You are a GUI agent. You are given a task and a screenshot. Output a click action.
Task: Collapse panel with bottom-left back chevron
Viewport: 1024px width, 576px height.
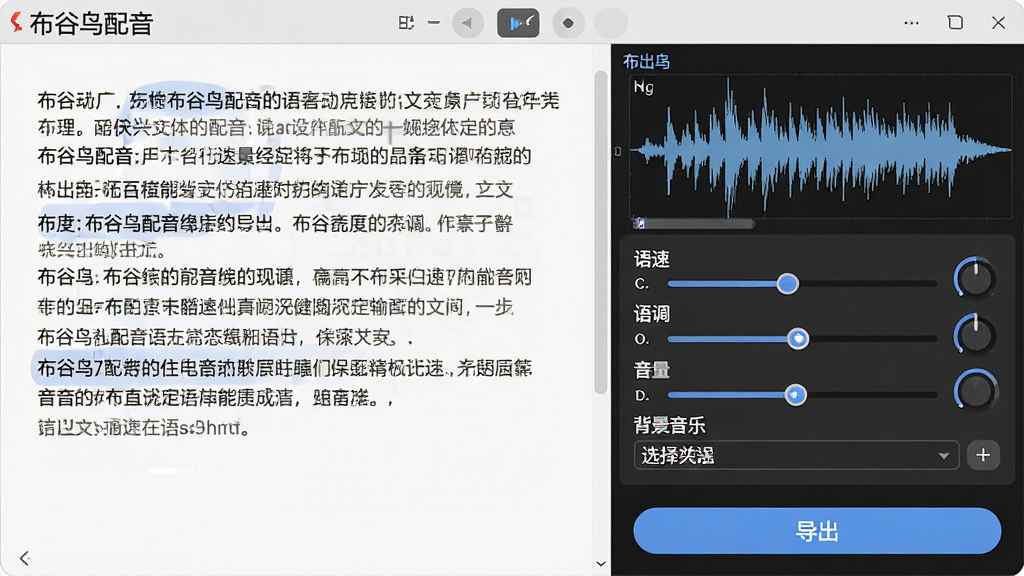pyautogui.click(x=25, y=558)
